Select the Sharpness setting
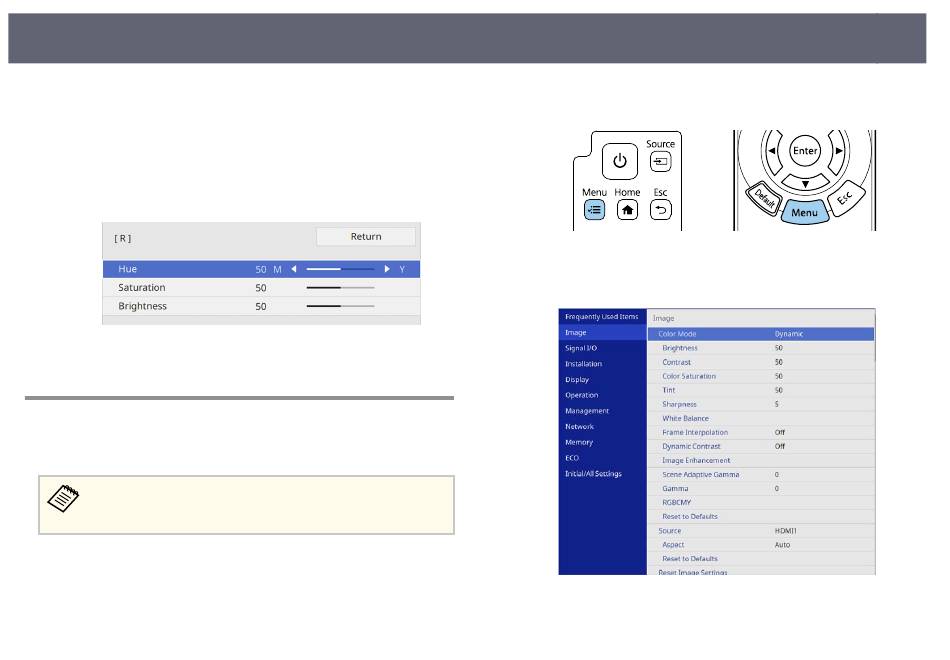 pyautogui.click(x=761, y=404)
